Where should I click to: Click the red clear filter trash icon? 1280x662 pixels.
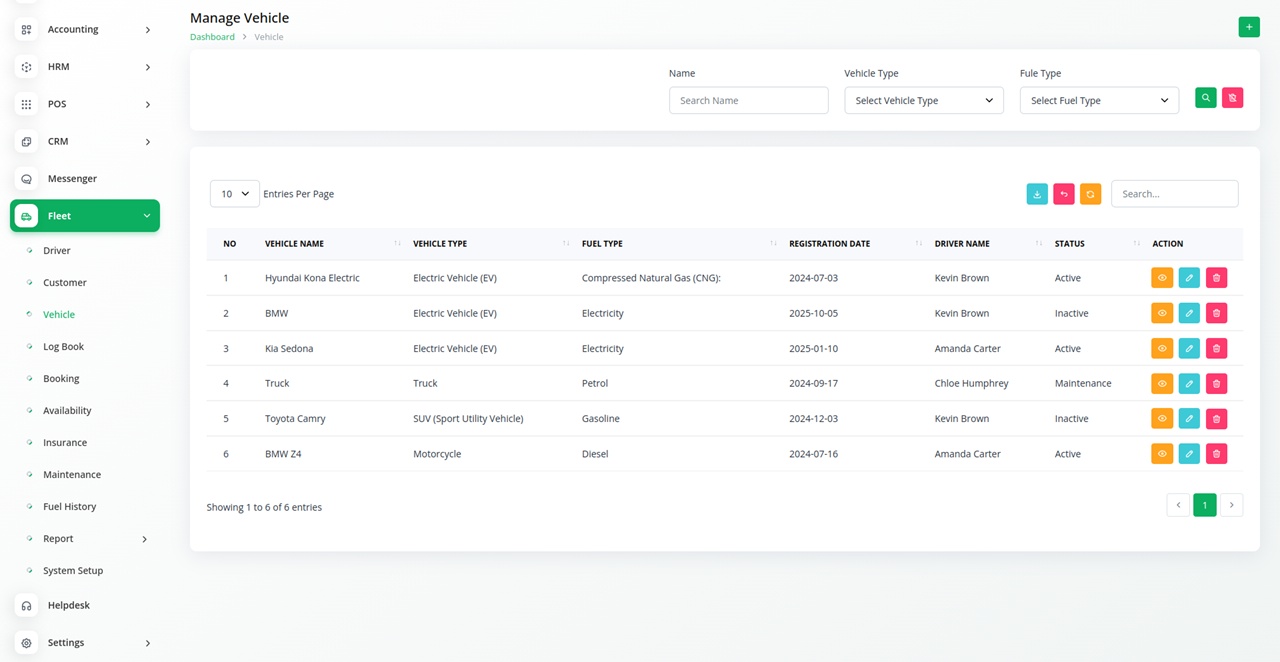click(x=1232, y=98)
